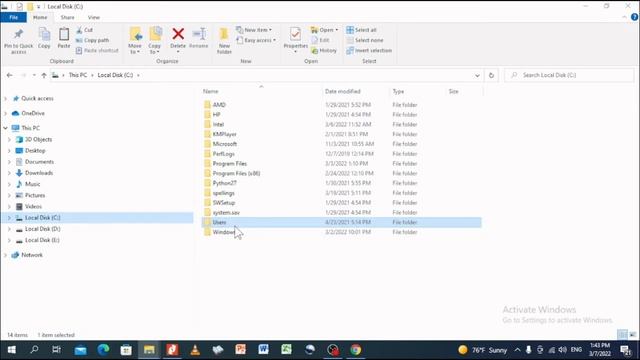The width and height of the screenshot is (640, 360).
Task: Expand address bar history dropdown
Action: coord(477,75)
